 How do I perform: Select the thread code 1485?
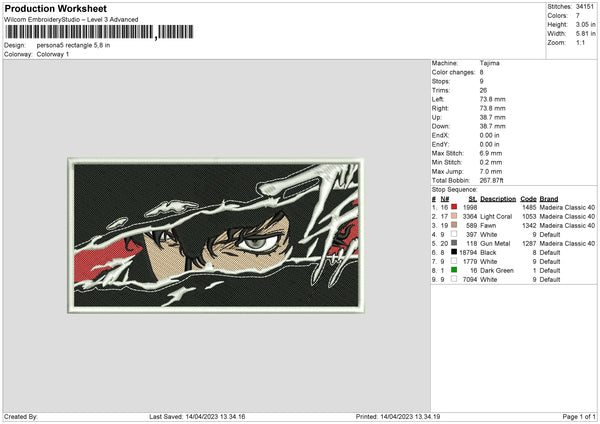point(529,207)
